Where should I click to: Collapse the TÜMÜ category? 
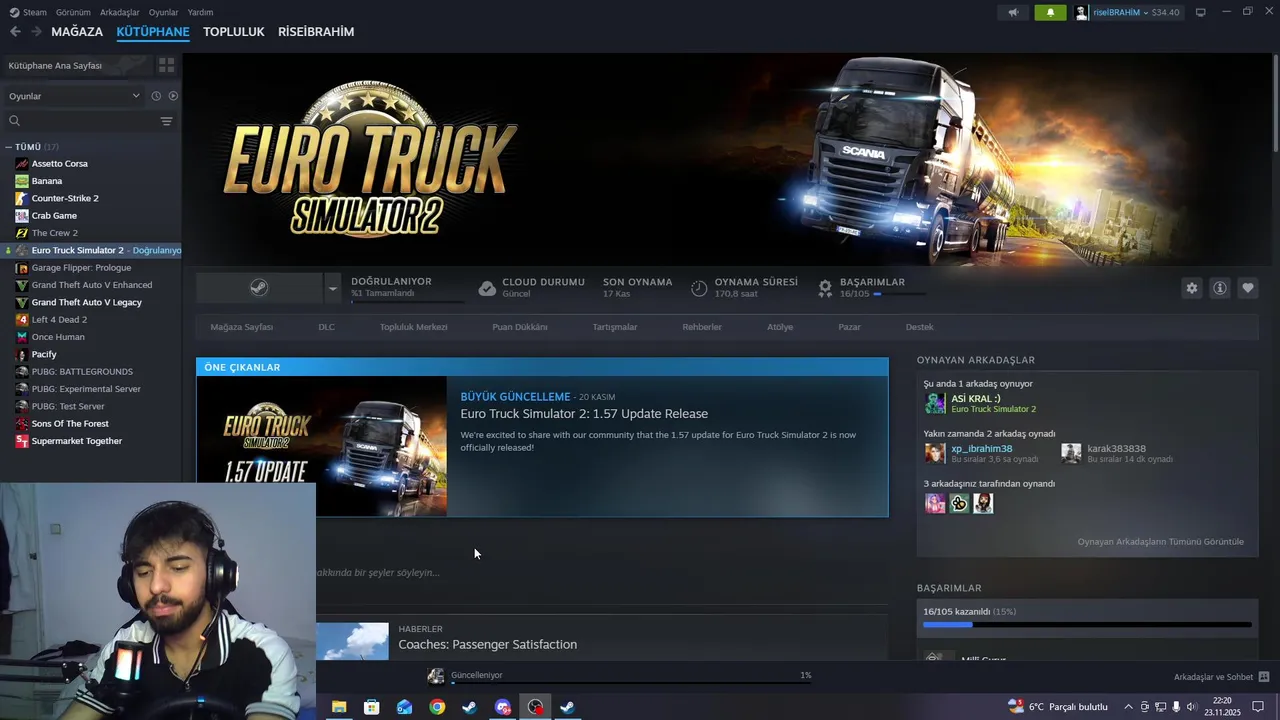[8, 147]
